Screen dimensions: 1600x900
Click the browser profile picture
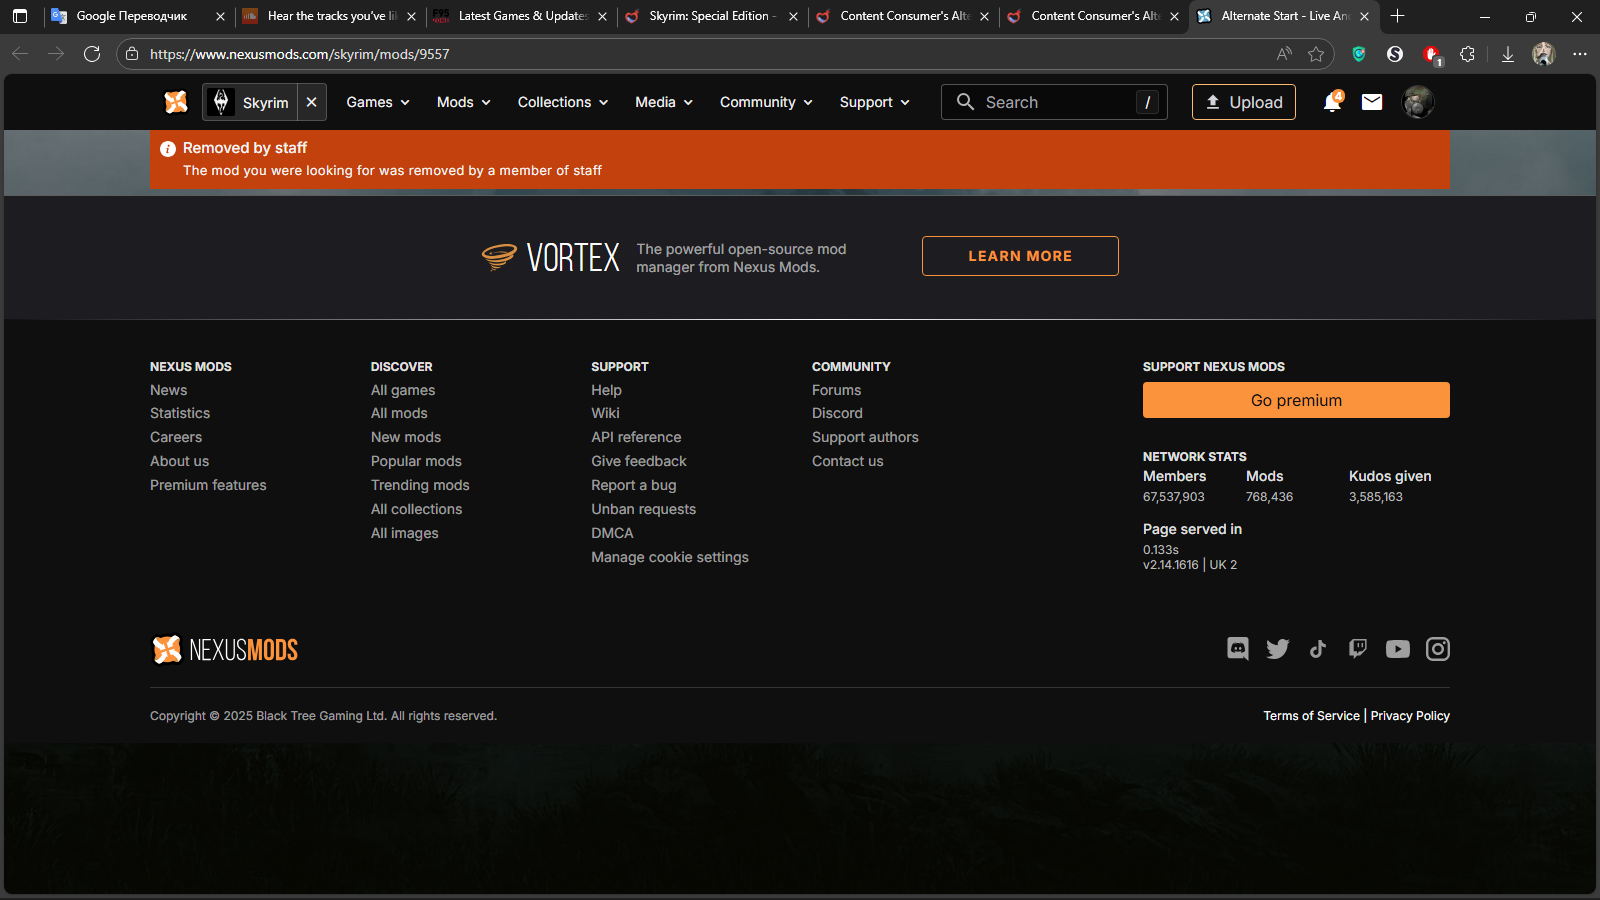click(1544, 54)
